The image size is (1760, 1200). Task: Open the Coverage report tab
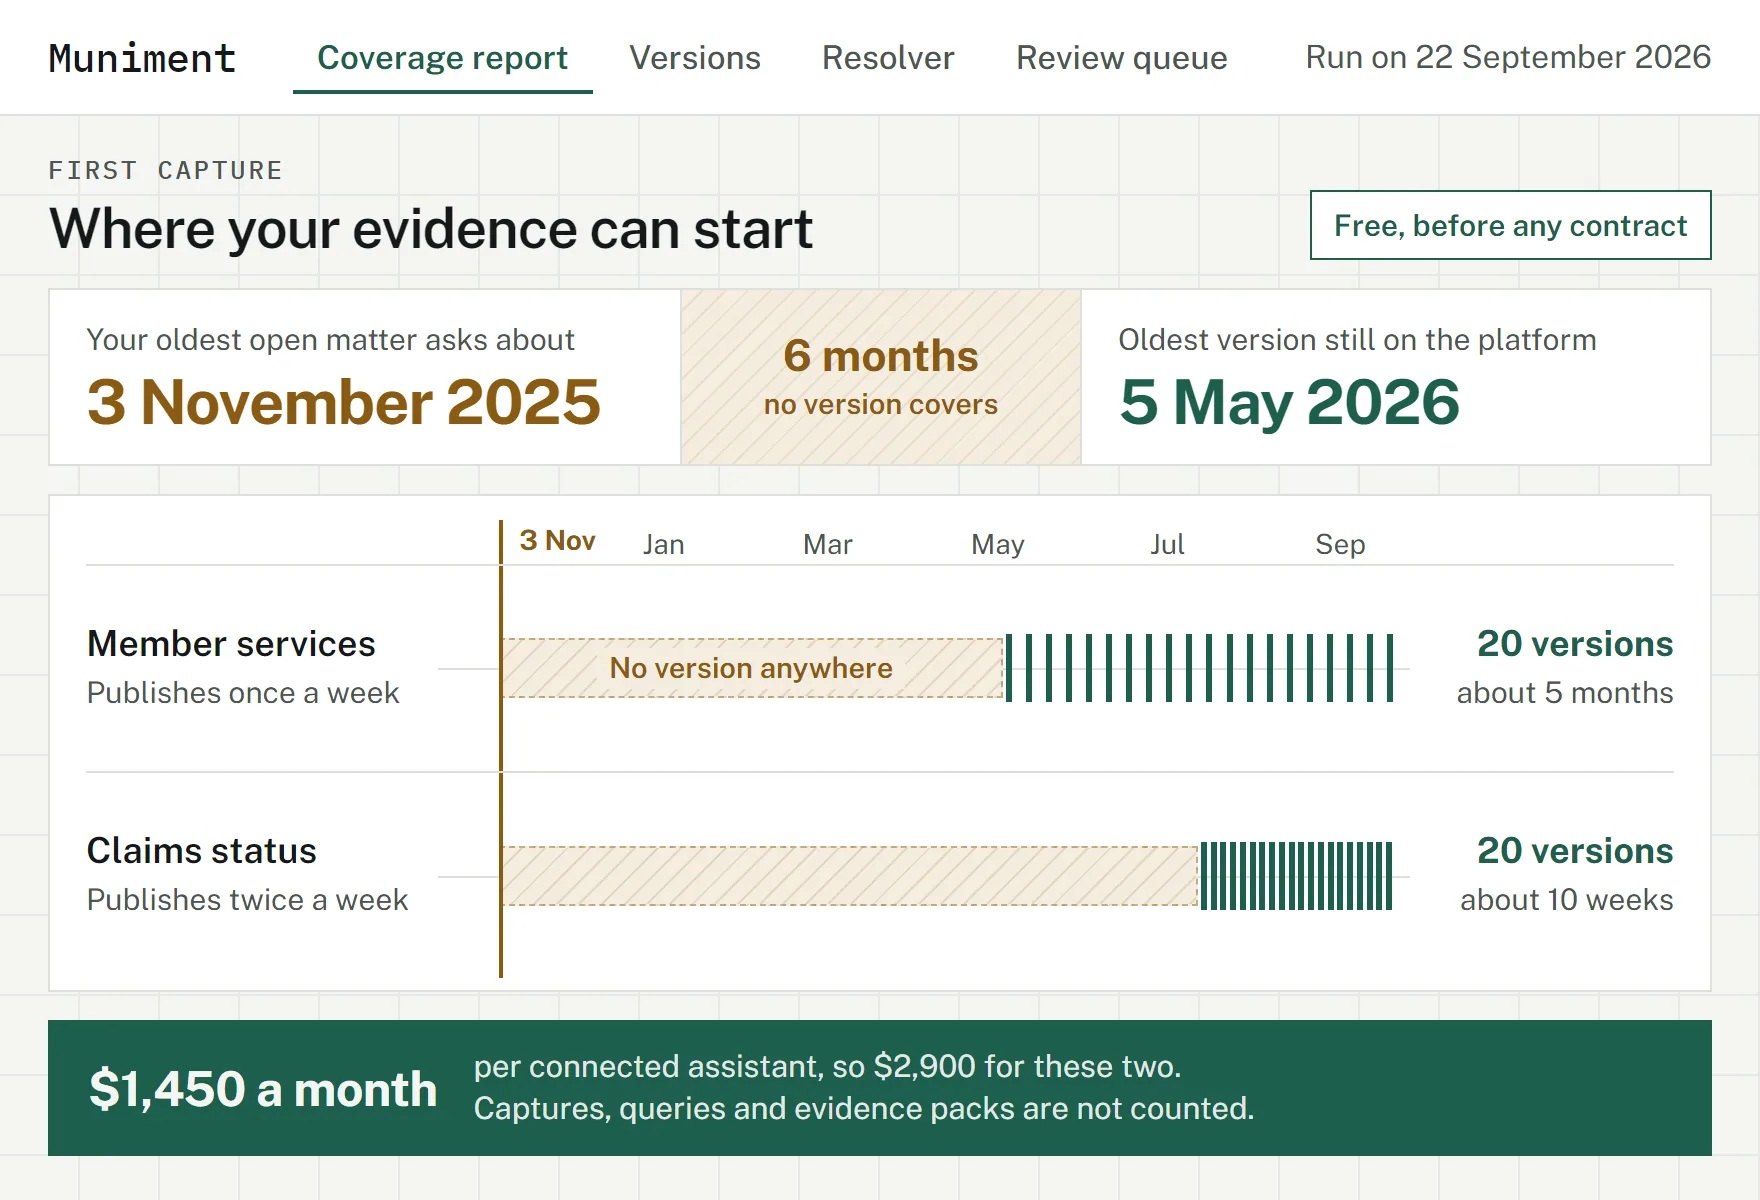[x=442, y=58]
